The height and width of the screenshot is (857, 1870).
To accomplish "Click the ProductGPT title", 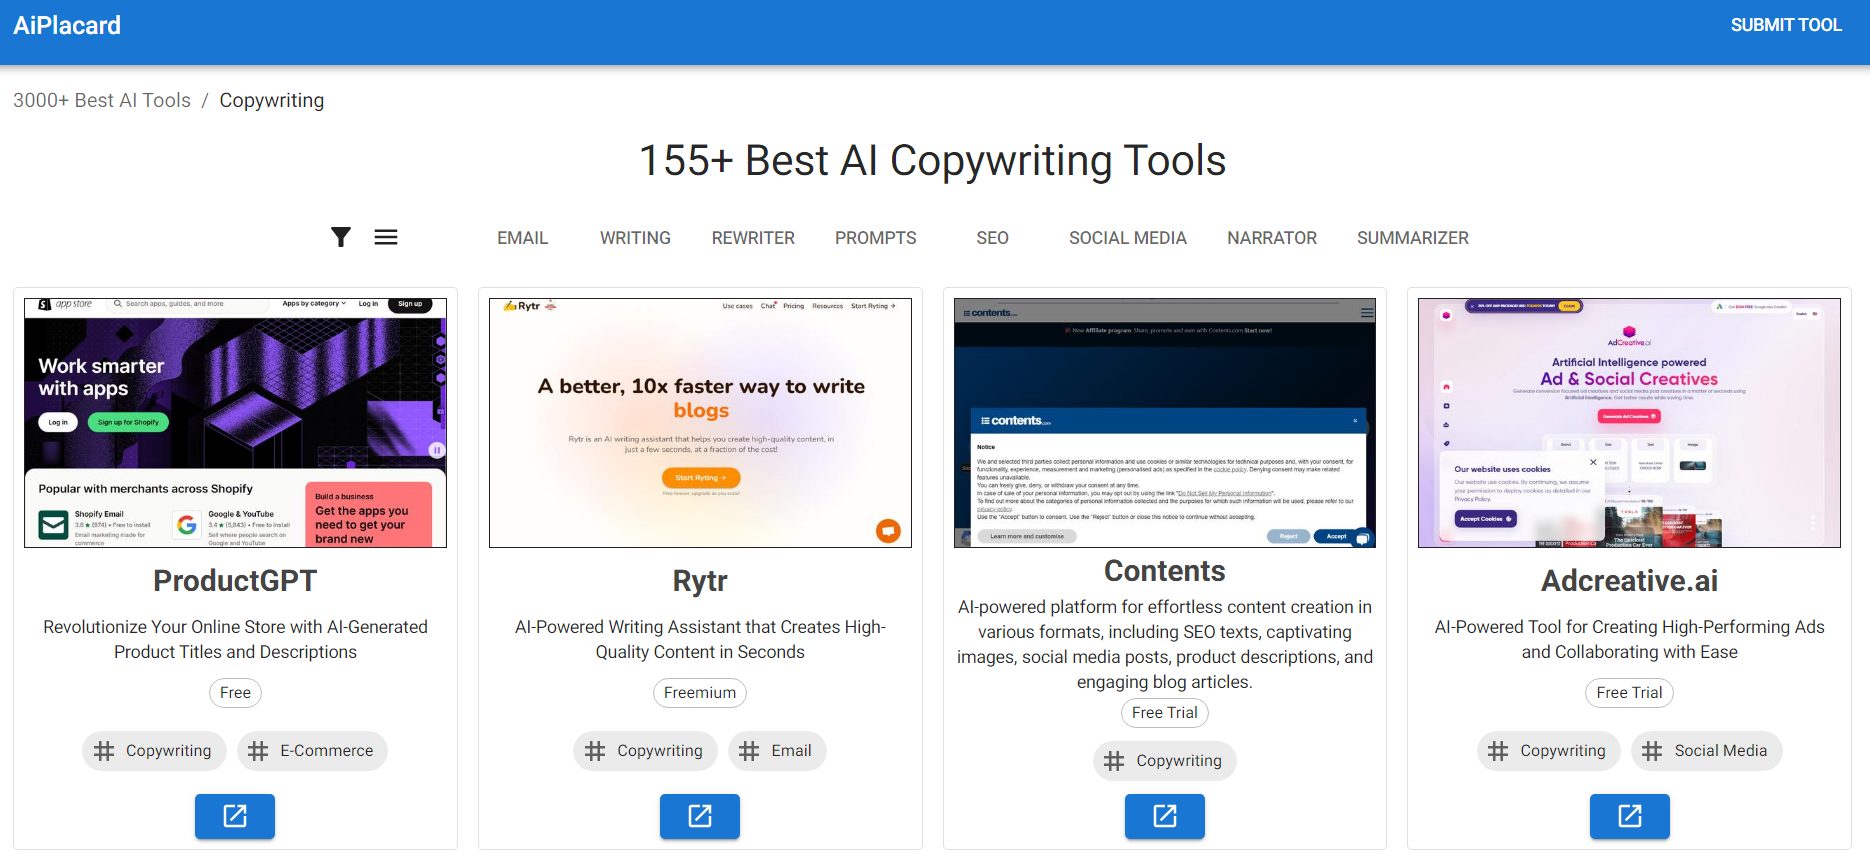I will pos(235,581).
